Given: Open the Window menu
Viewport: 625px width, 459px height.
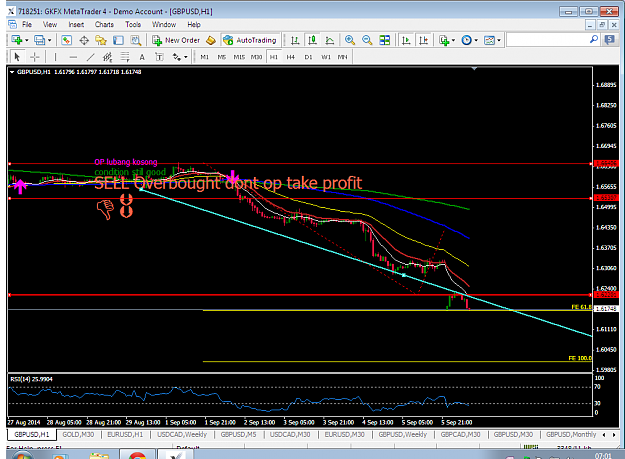Looking at the screenshot, I should 164,24.
